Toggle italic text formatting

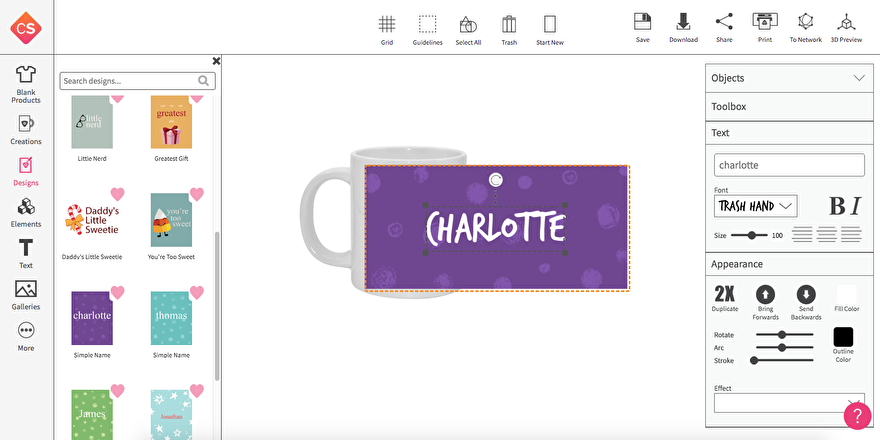click(856, 206)
